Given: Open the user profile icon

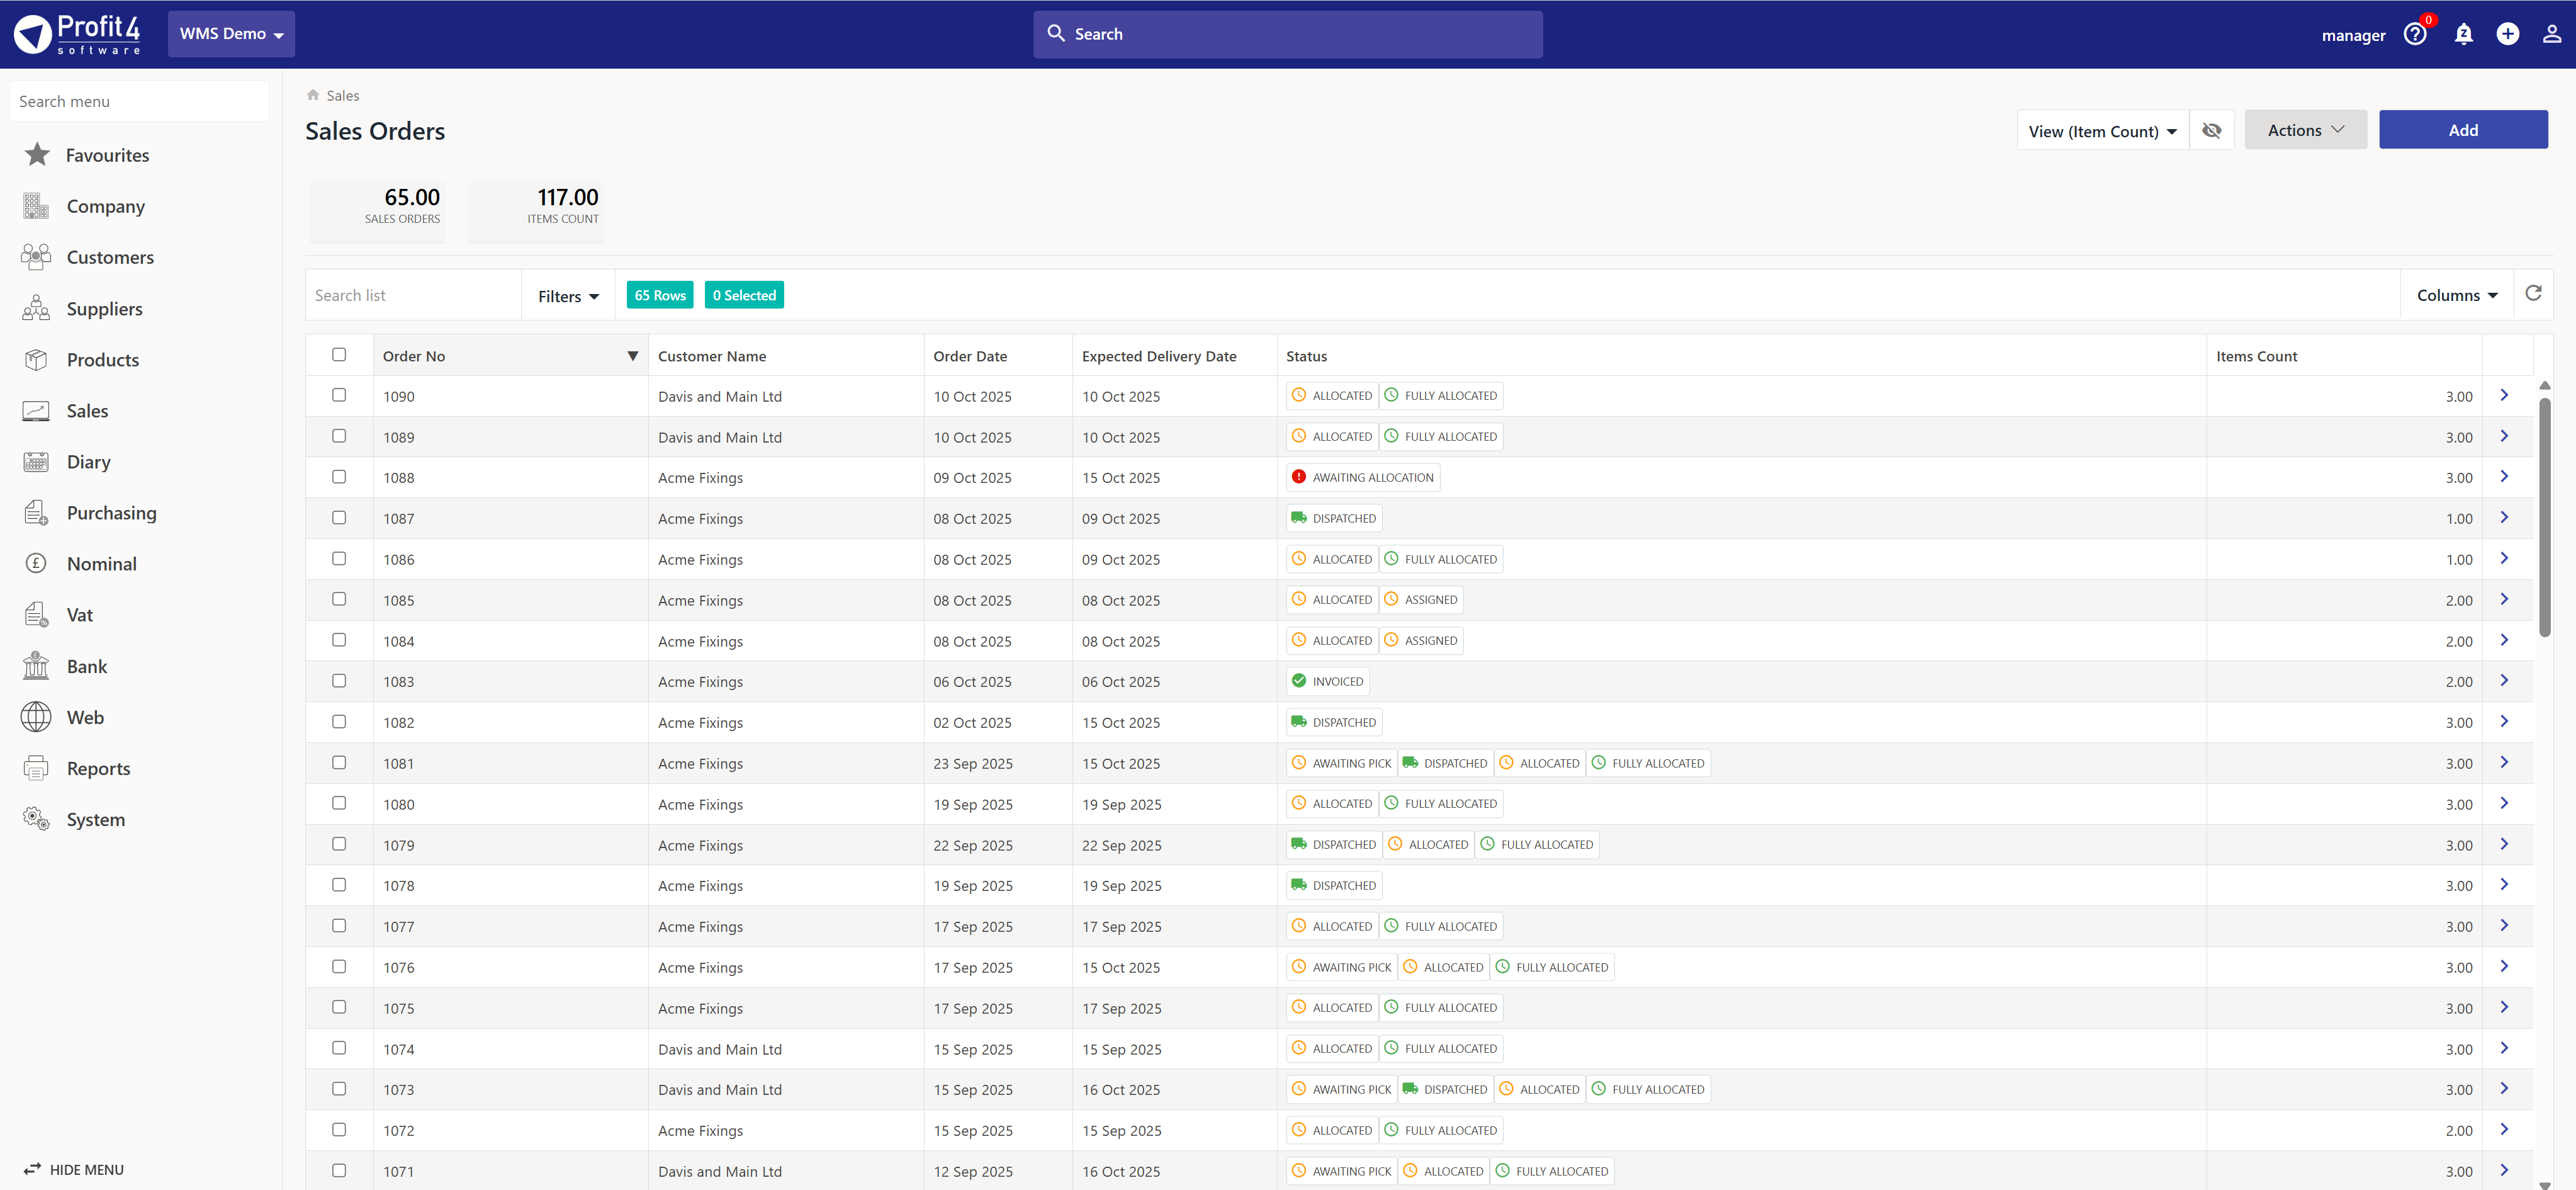Looking at the screenshot, I should [x=2551, y=34].
